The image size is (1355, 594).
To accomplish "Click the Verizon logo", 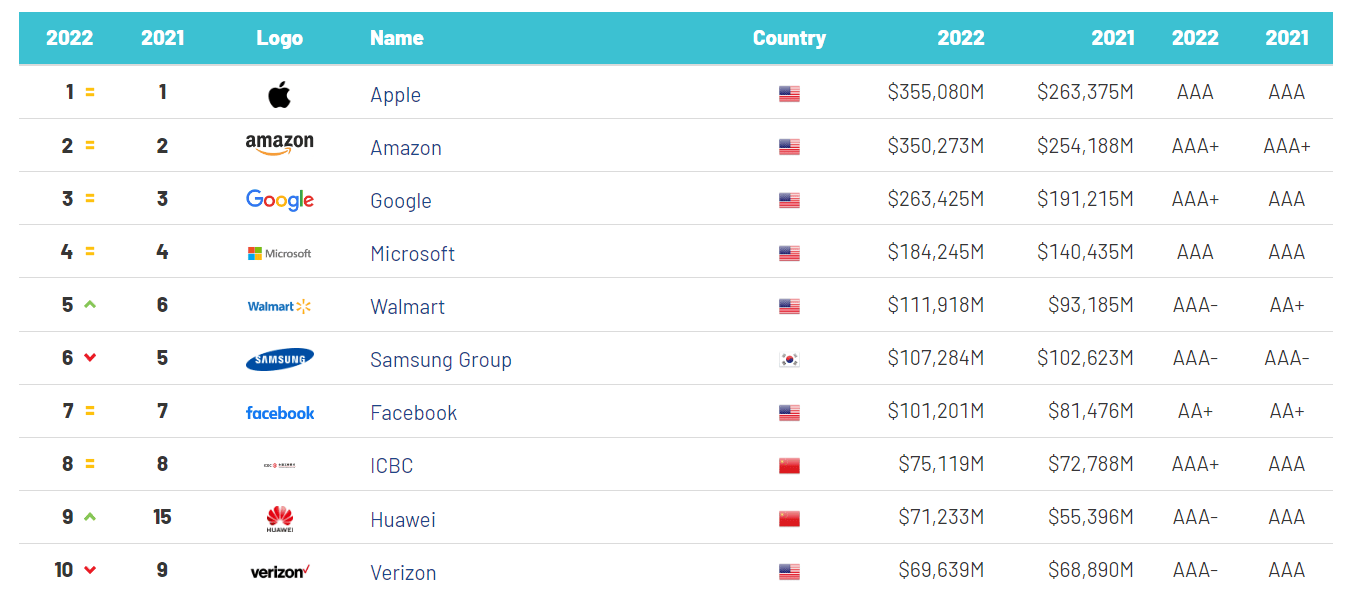I will [x=280, y=572].
